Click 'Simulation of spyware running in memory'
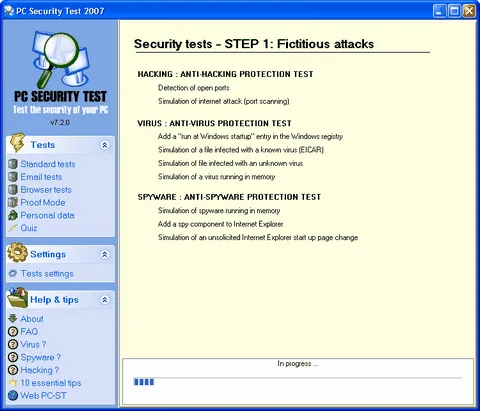 (219, 211)
